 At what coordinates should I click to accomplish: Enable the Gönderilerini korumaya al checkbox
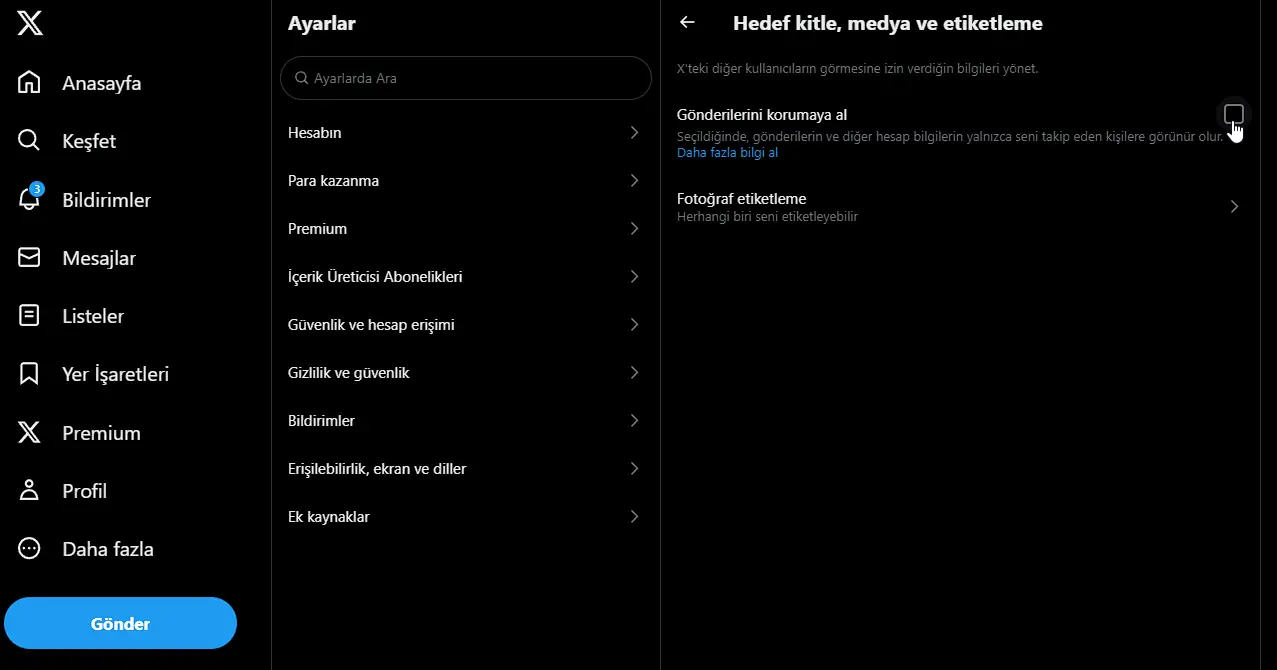click(1233, 113)
